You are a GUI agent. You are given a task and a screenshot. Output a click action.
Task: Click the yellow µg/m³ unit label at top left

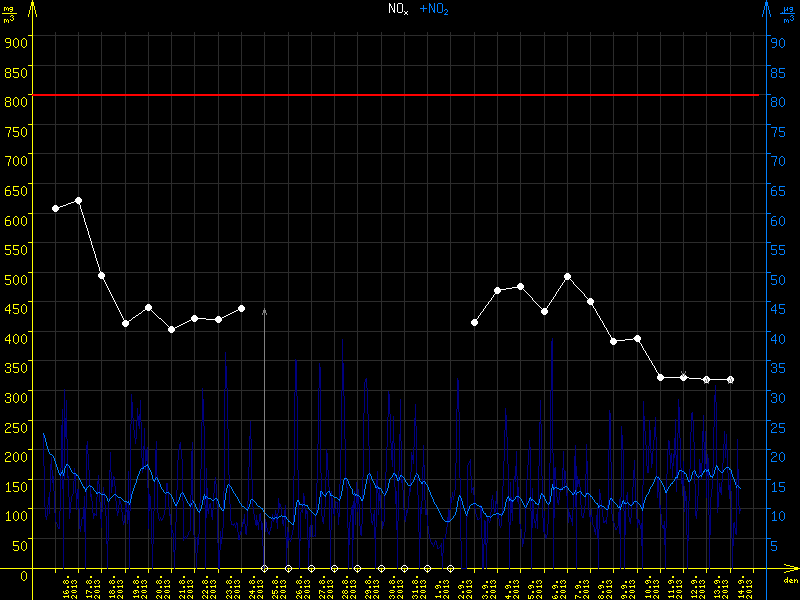pos(8,13)
